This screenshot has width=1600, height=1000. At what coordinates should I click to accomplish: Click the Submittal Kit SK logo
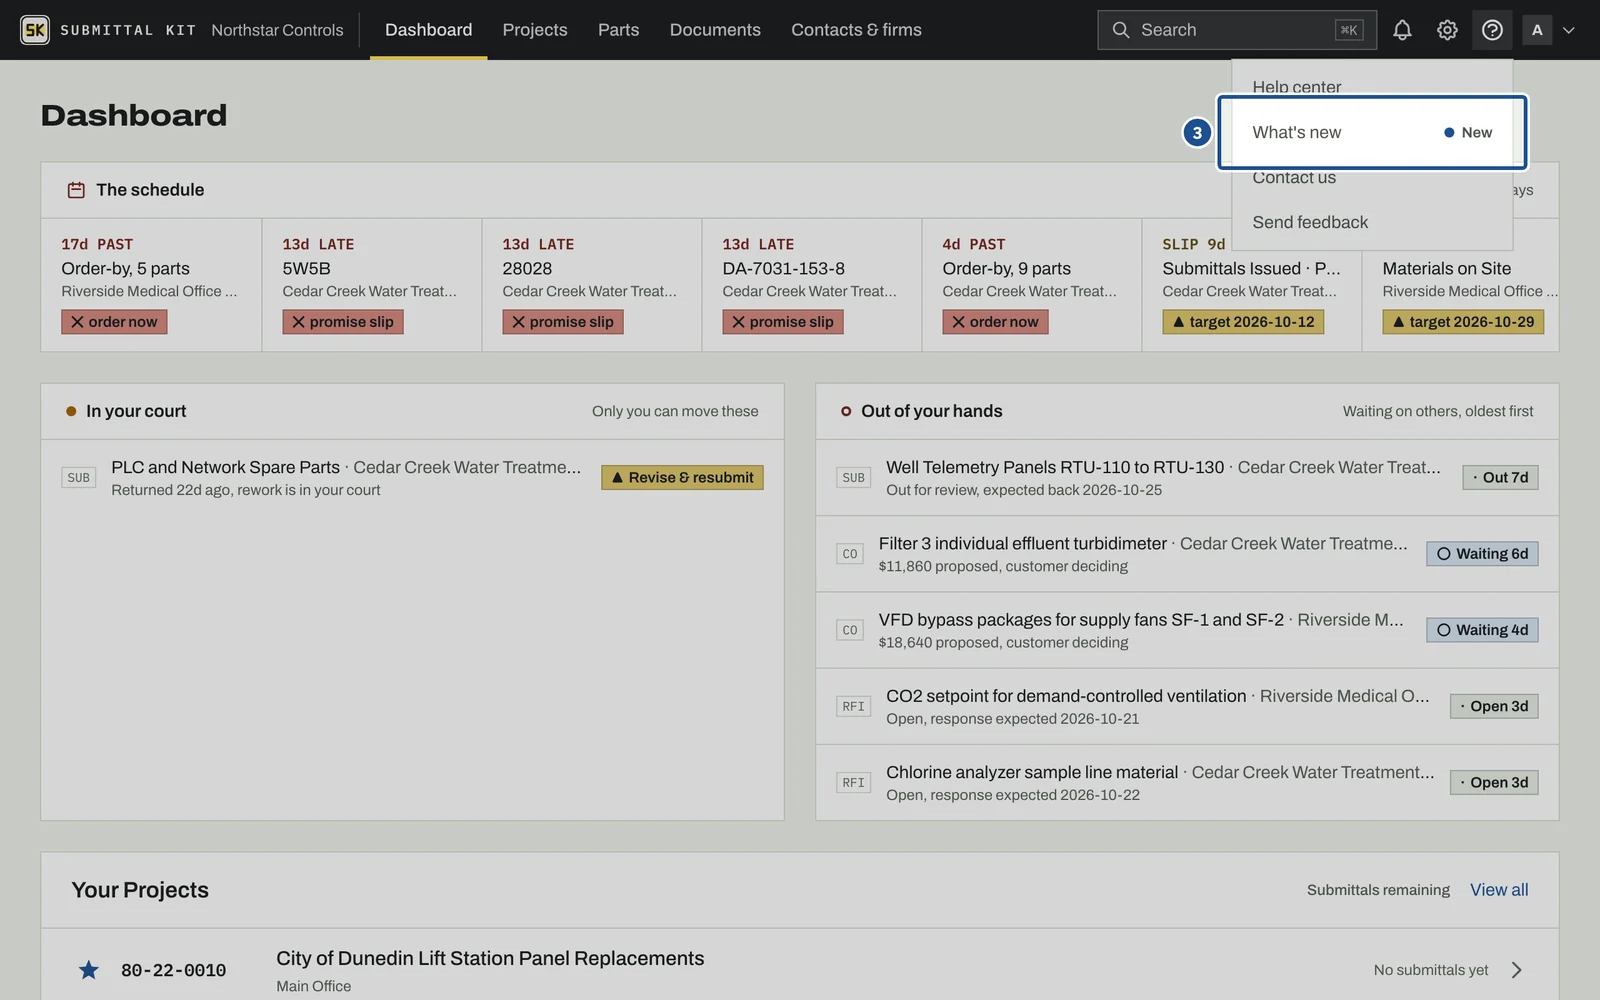click(x=35, y=30)
